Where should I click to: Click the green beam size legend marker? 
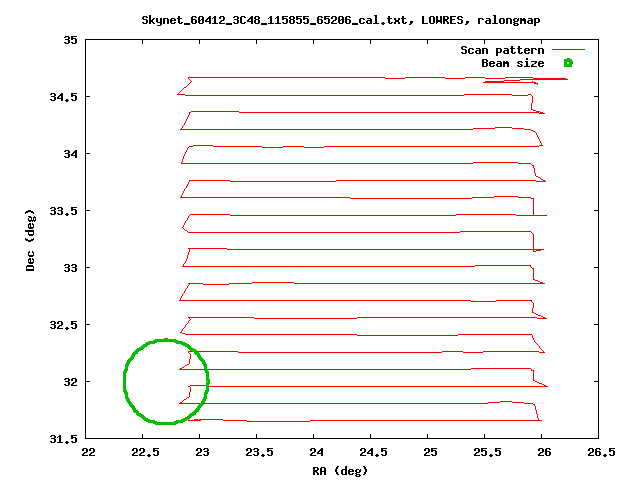pyautogui.click(x=568, y=63)
